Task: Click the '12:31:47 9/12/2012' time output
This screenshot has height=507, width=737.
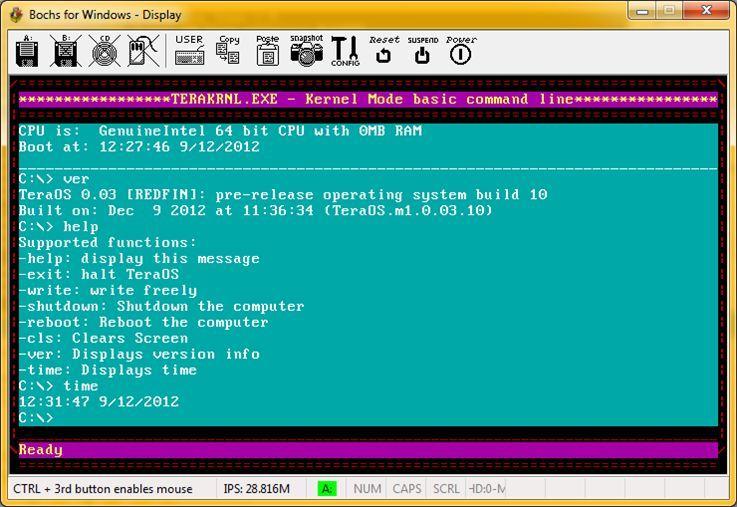Action: [99, 402]
